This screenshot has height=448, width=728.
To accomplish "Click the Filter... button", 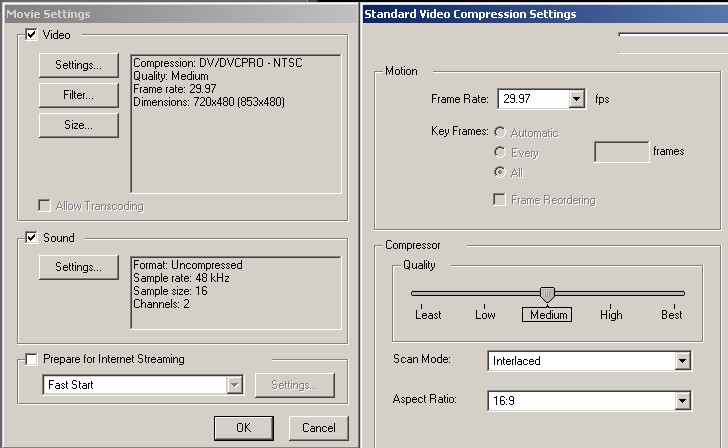I will click(x=78, y=95).
